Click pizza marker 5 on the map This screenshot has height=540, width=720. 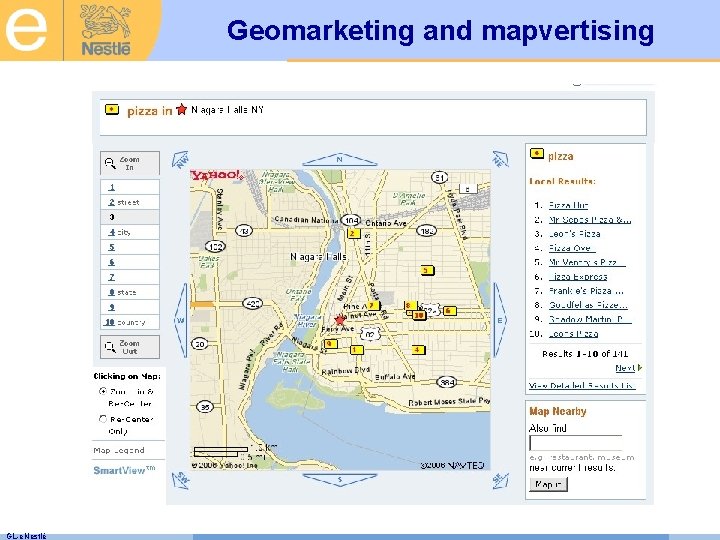pos(427,270)
